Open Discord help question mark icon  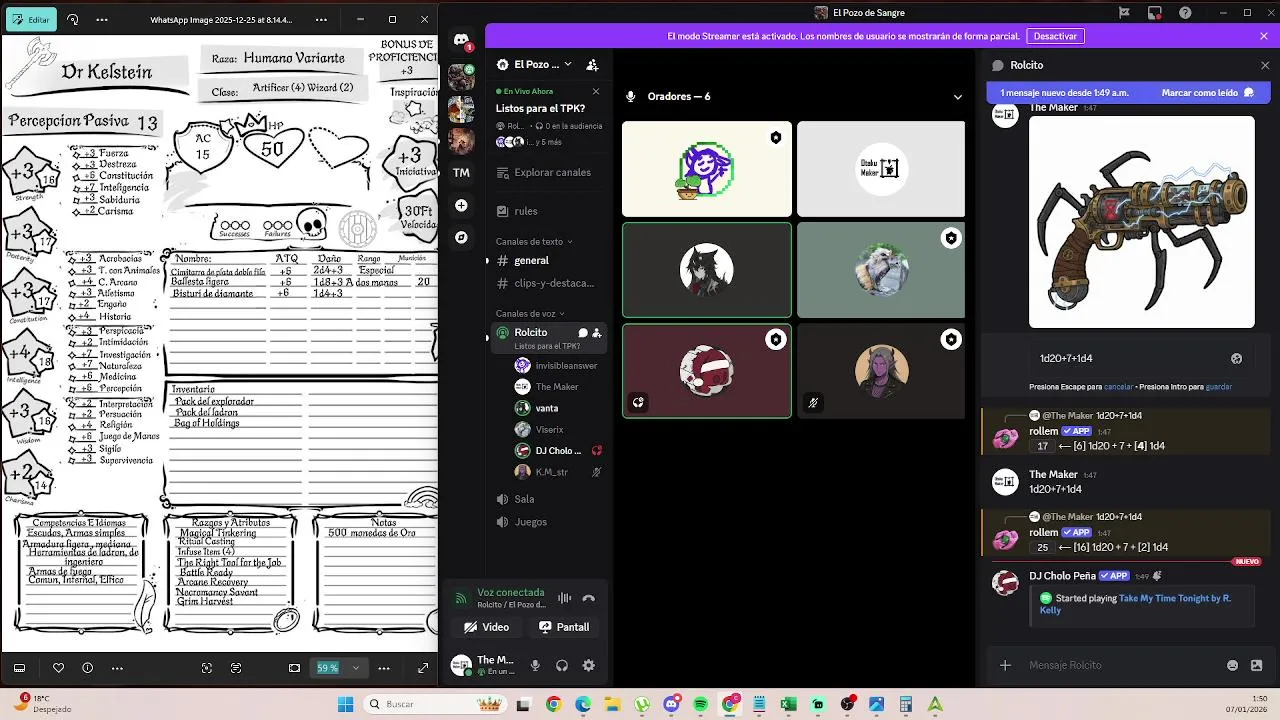[1185, 13]
